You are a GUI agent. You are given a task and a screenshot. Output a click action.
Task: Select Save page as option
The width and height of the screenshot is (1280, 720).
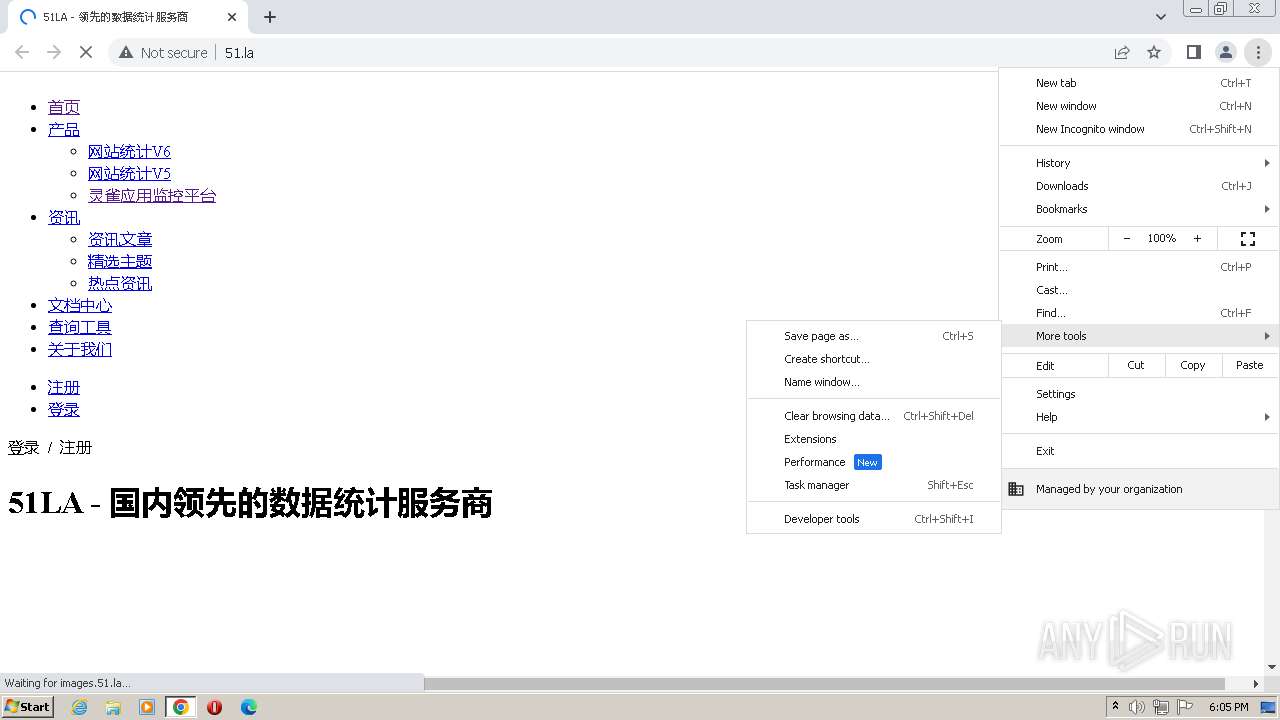(873, 336)
